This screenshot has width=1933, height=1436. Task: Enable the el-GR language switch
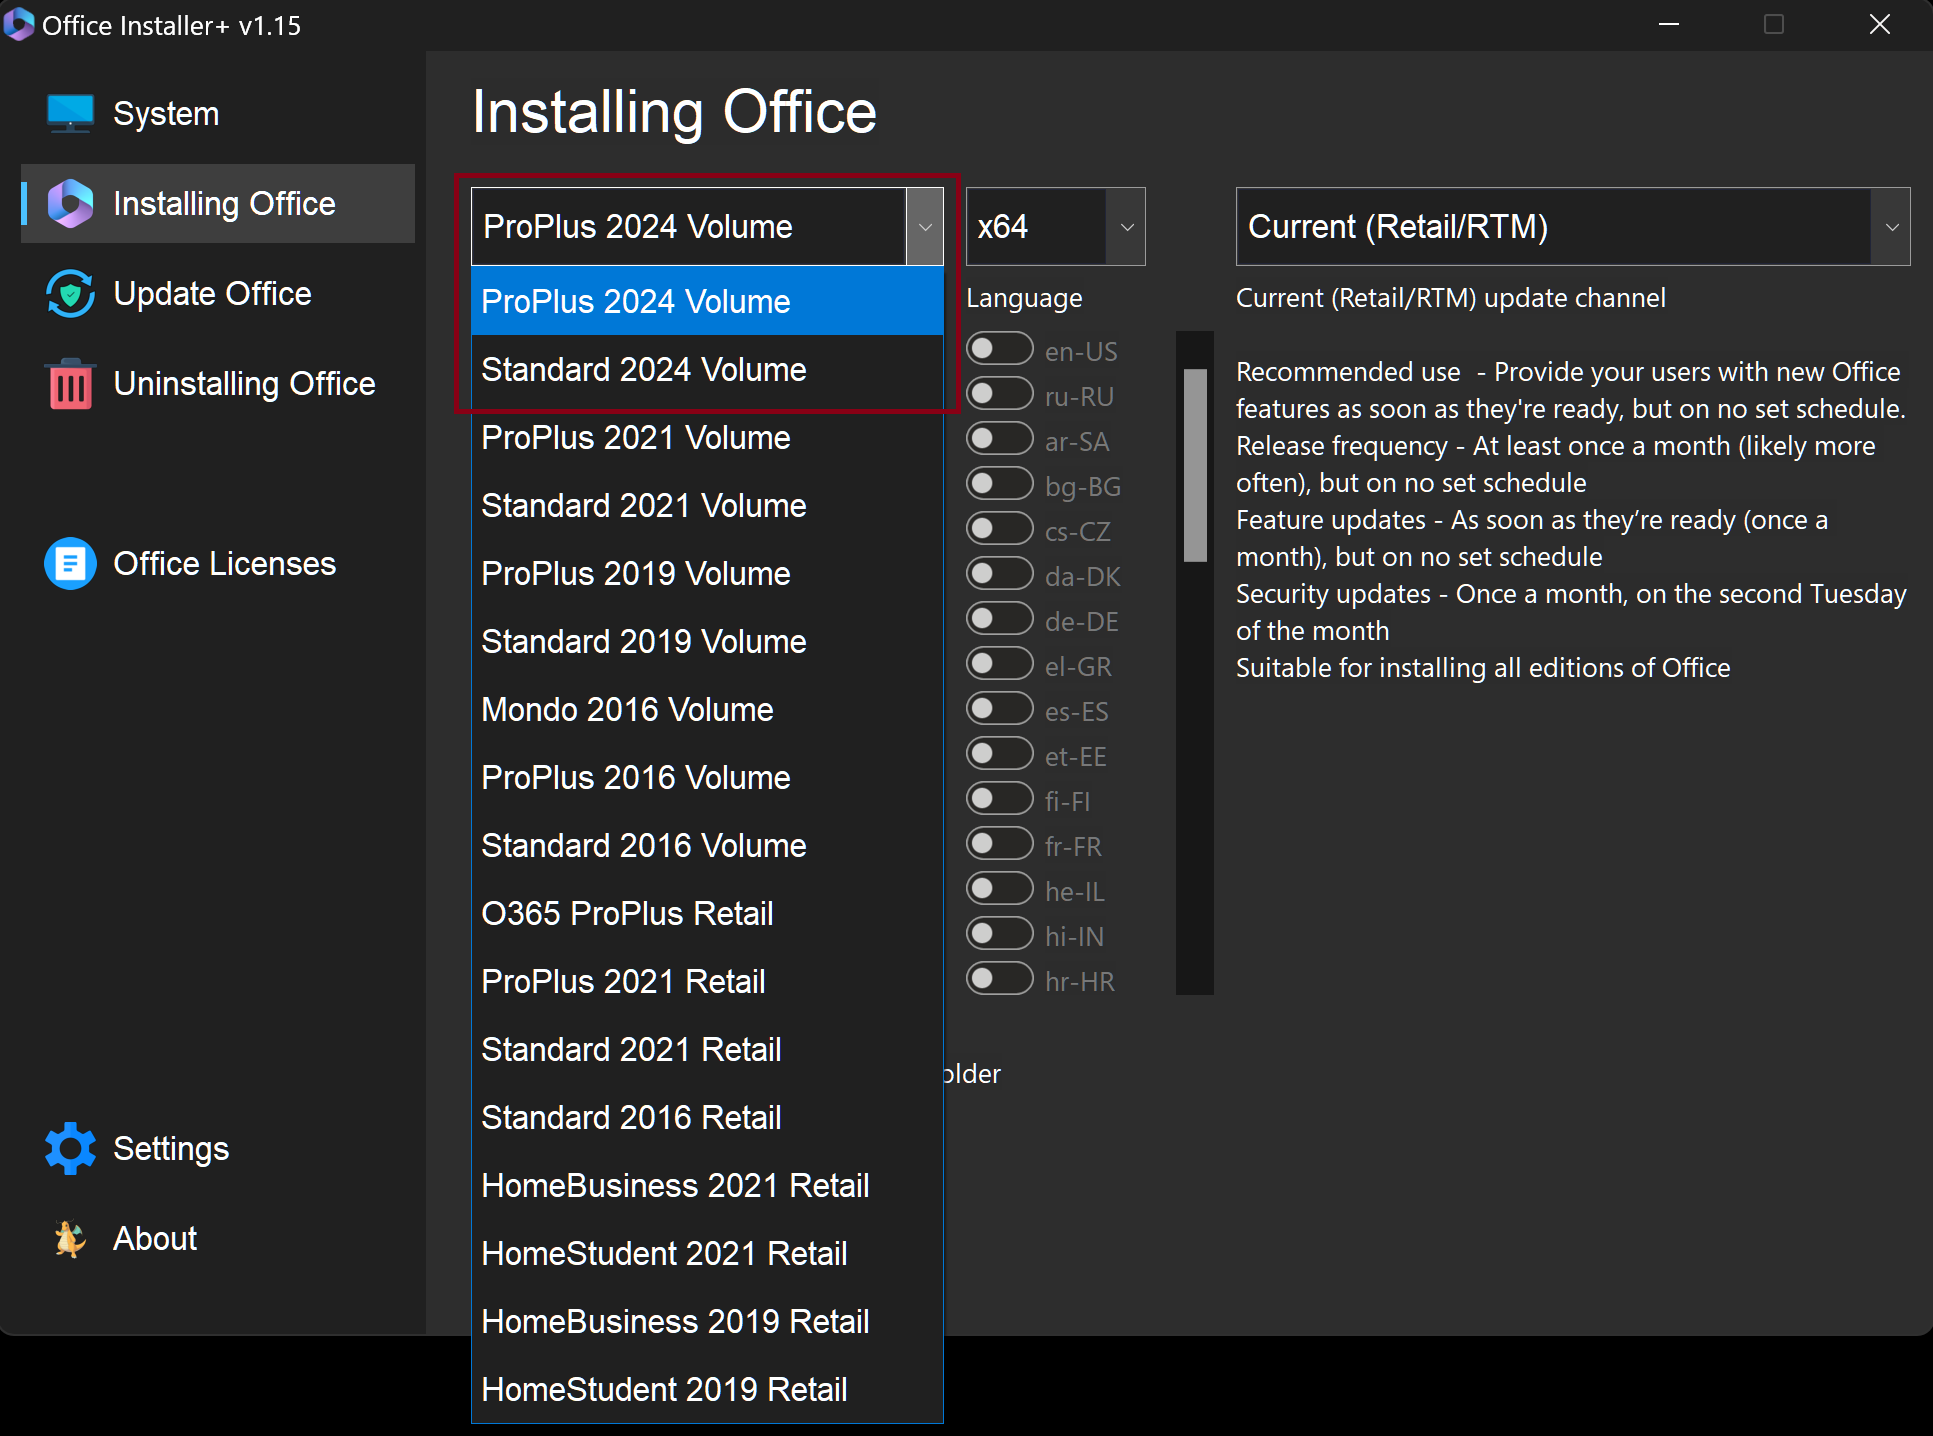click(999, 664)
